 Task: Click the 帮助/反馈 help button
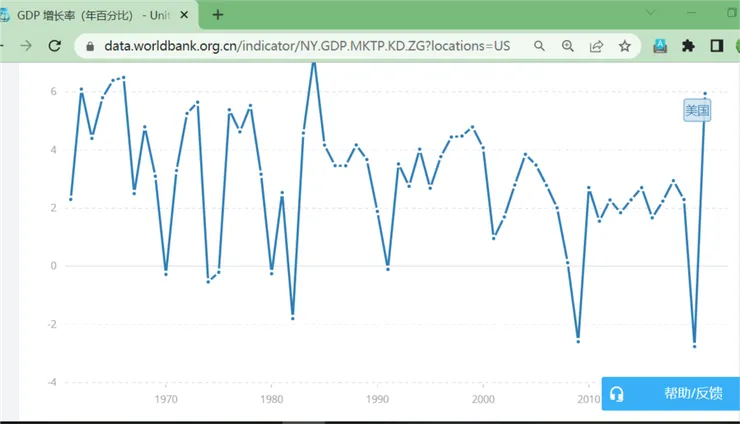coord(671,393)
